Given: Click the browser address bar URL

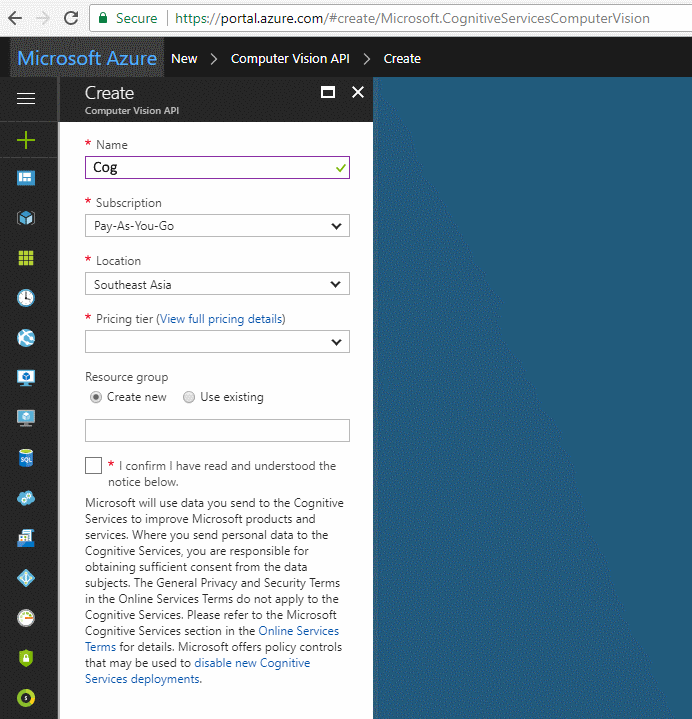Looking at the screenshot, I should click(x=412, y=18).
